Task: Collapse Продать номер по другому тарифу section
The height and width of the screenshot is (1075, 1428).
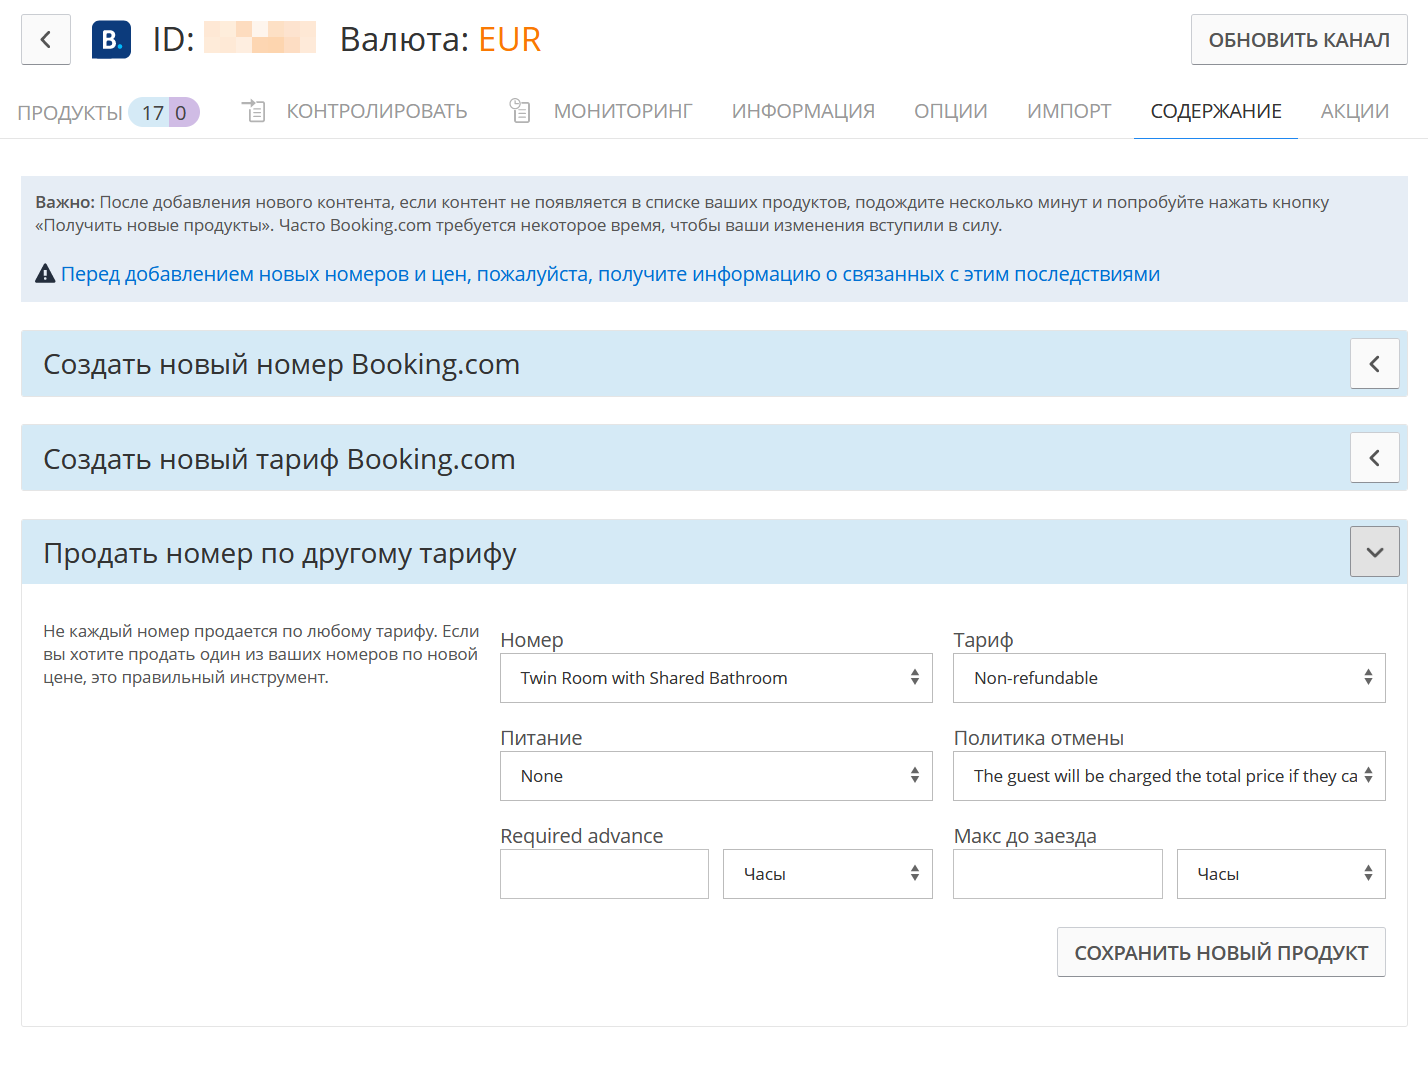Action: 1375,552
